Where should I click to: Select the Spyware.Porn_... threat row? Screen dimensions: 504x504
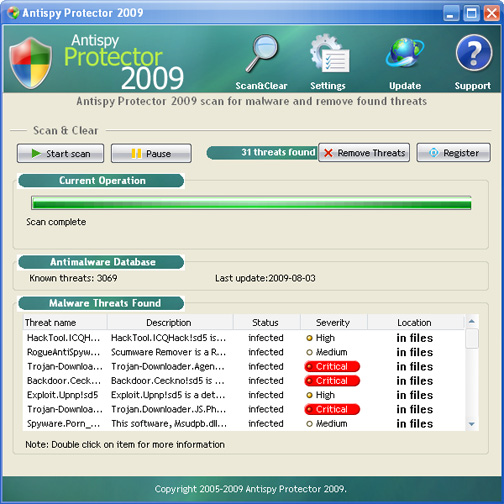[244, 424]
